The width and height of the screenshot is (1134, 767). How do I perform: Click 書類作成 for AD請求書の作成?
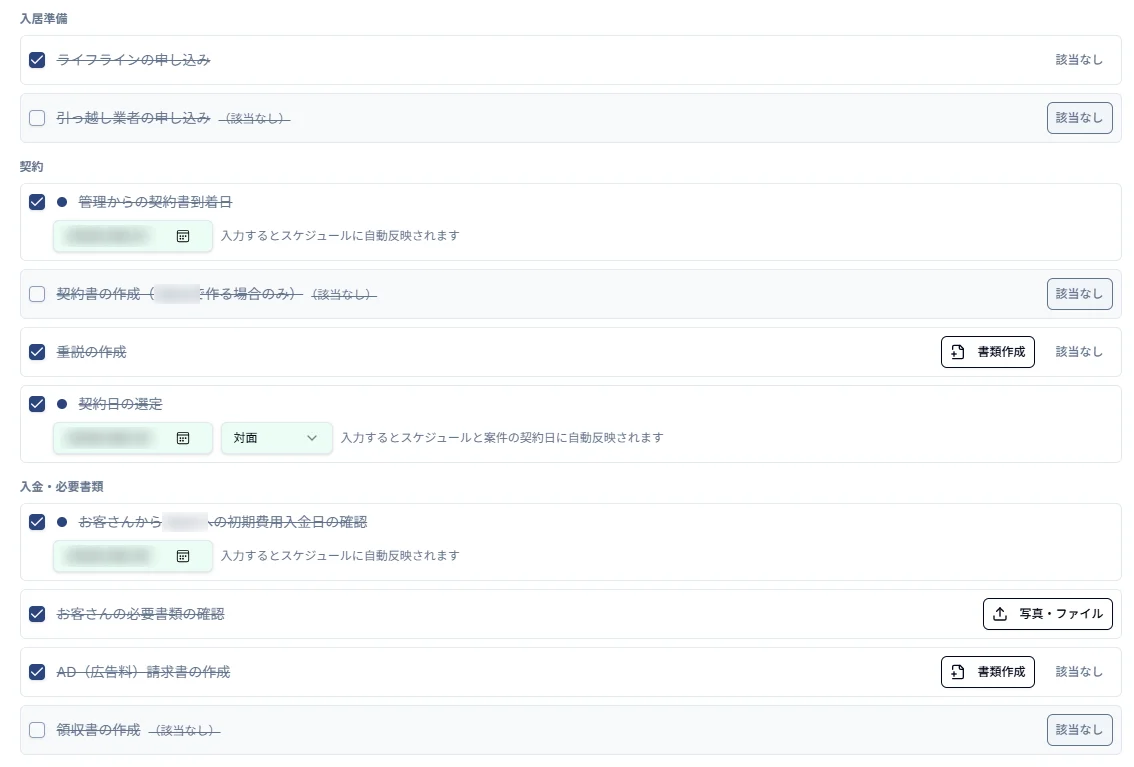pos(988,672)
